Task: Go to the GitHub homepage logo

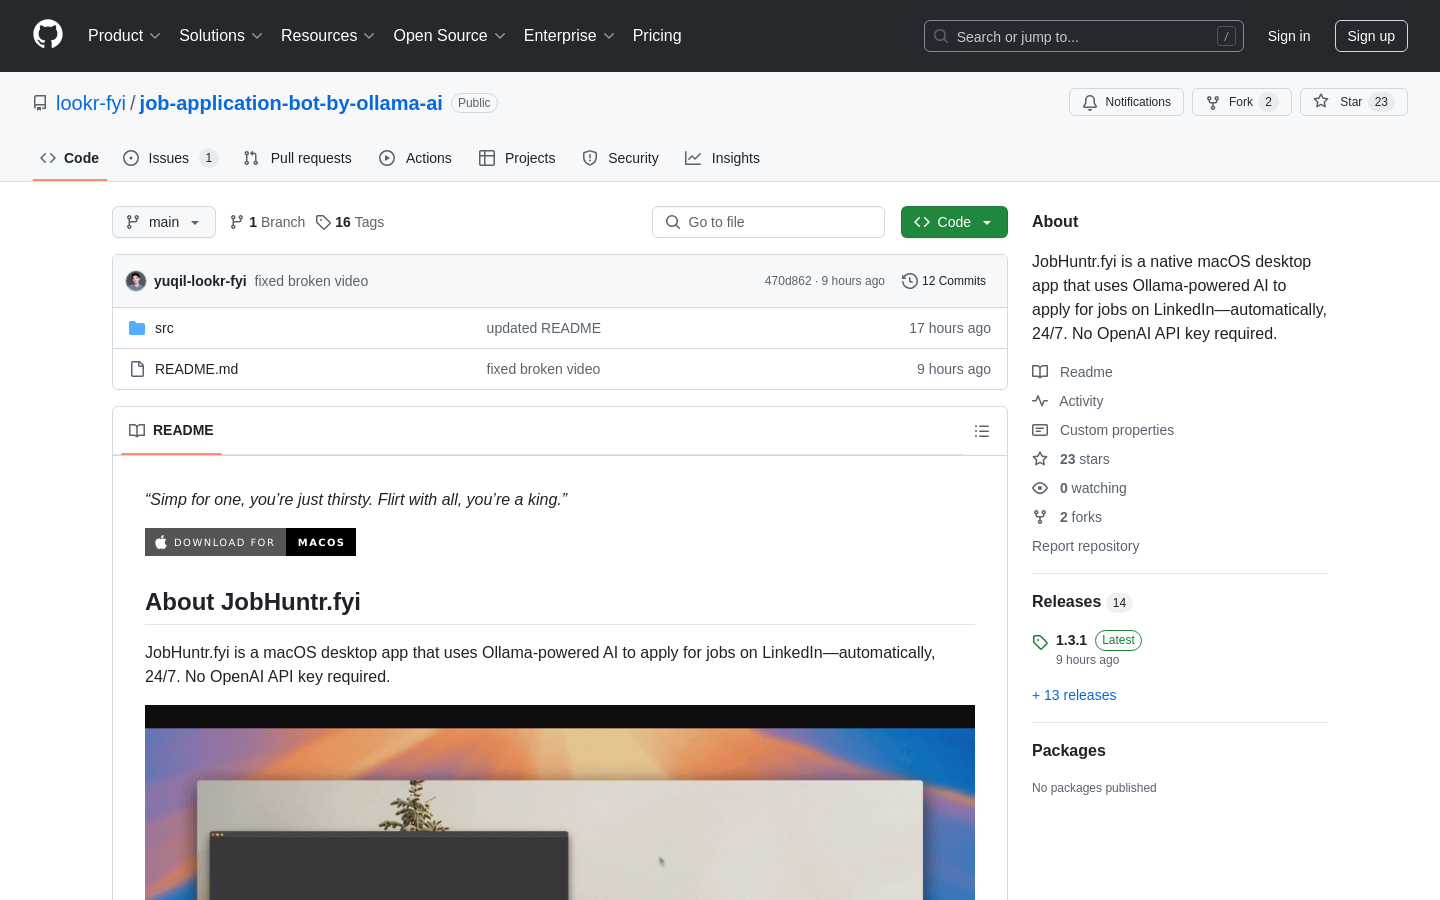Action: 48,35
